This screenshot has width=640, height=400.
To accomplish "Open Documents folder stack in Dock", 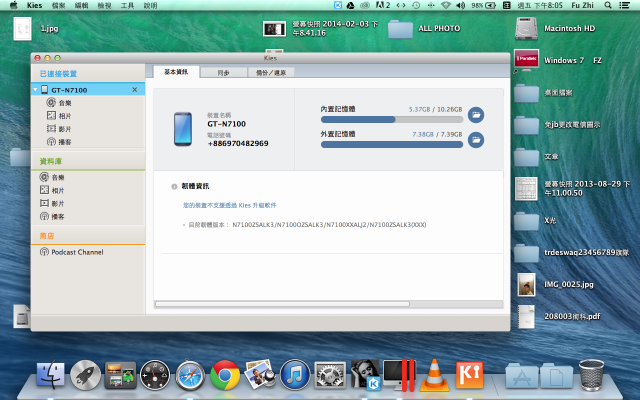I will pyautogui.click(x=556, y=376).
